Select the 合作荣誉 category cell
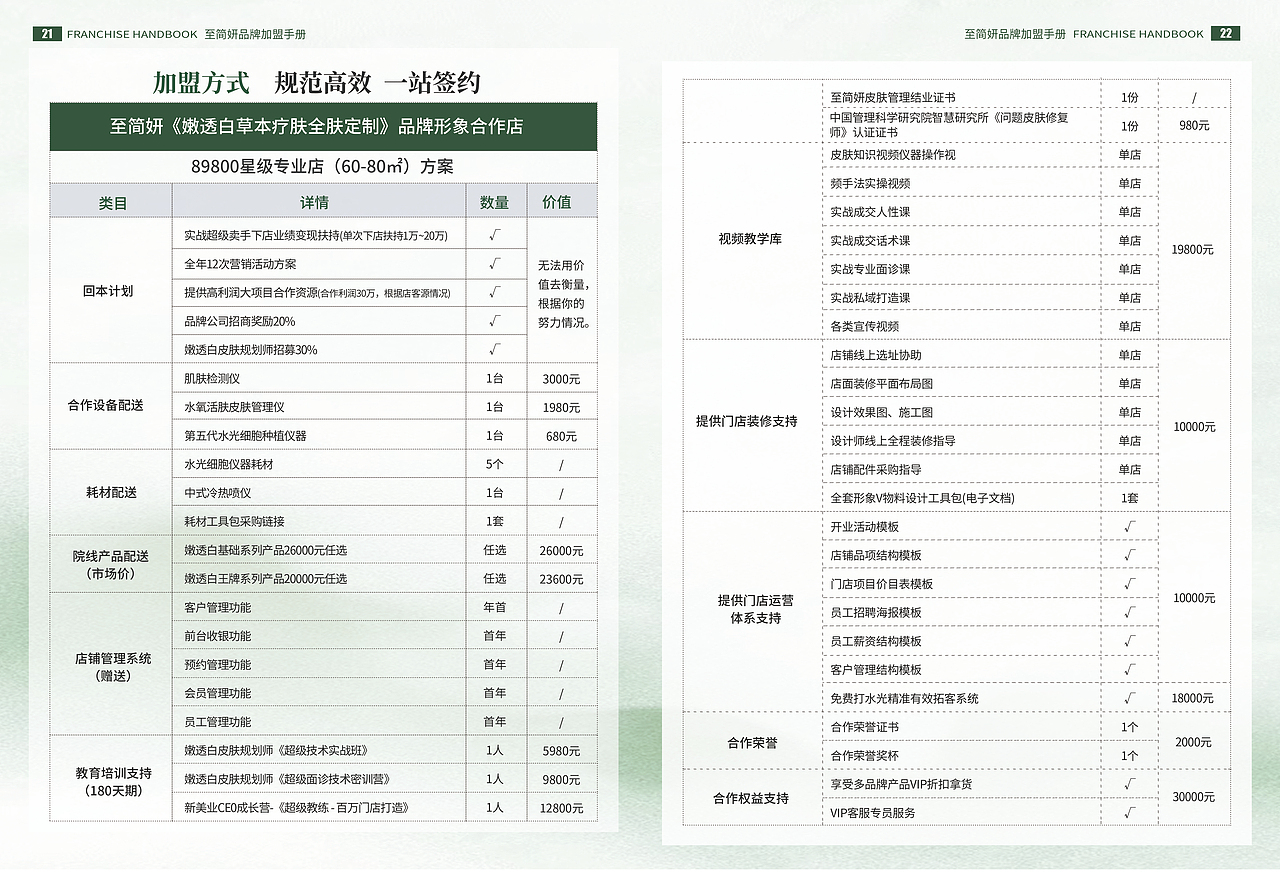1280x874 pixels. click(x=751, y=743)
